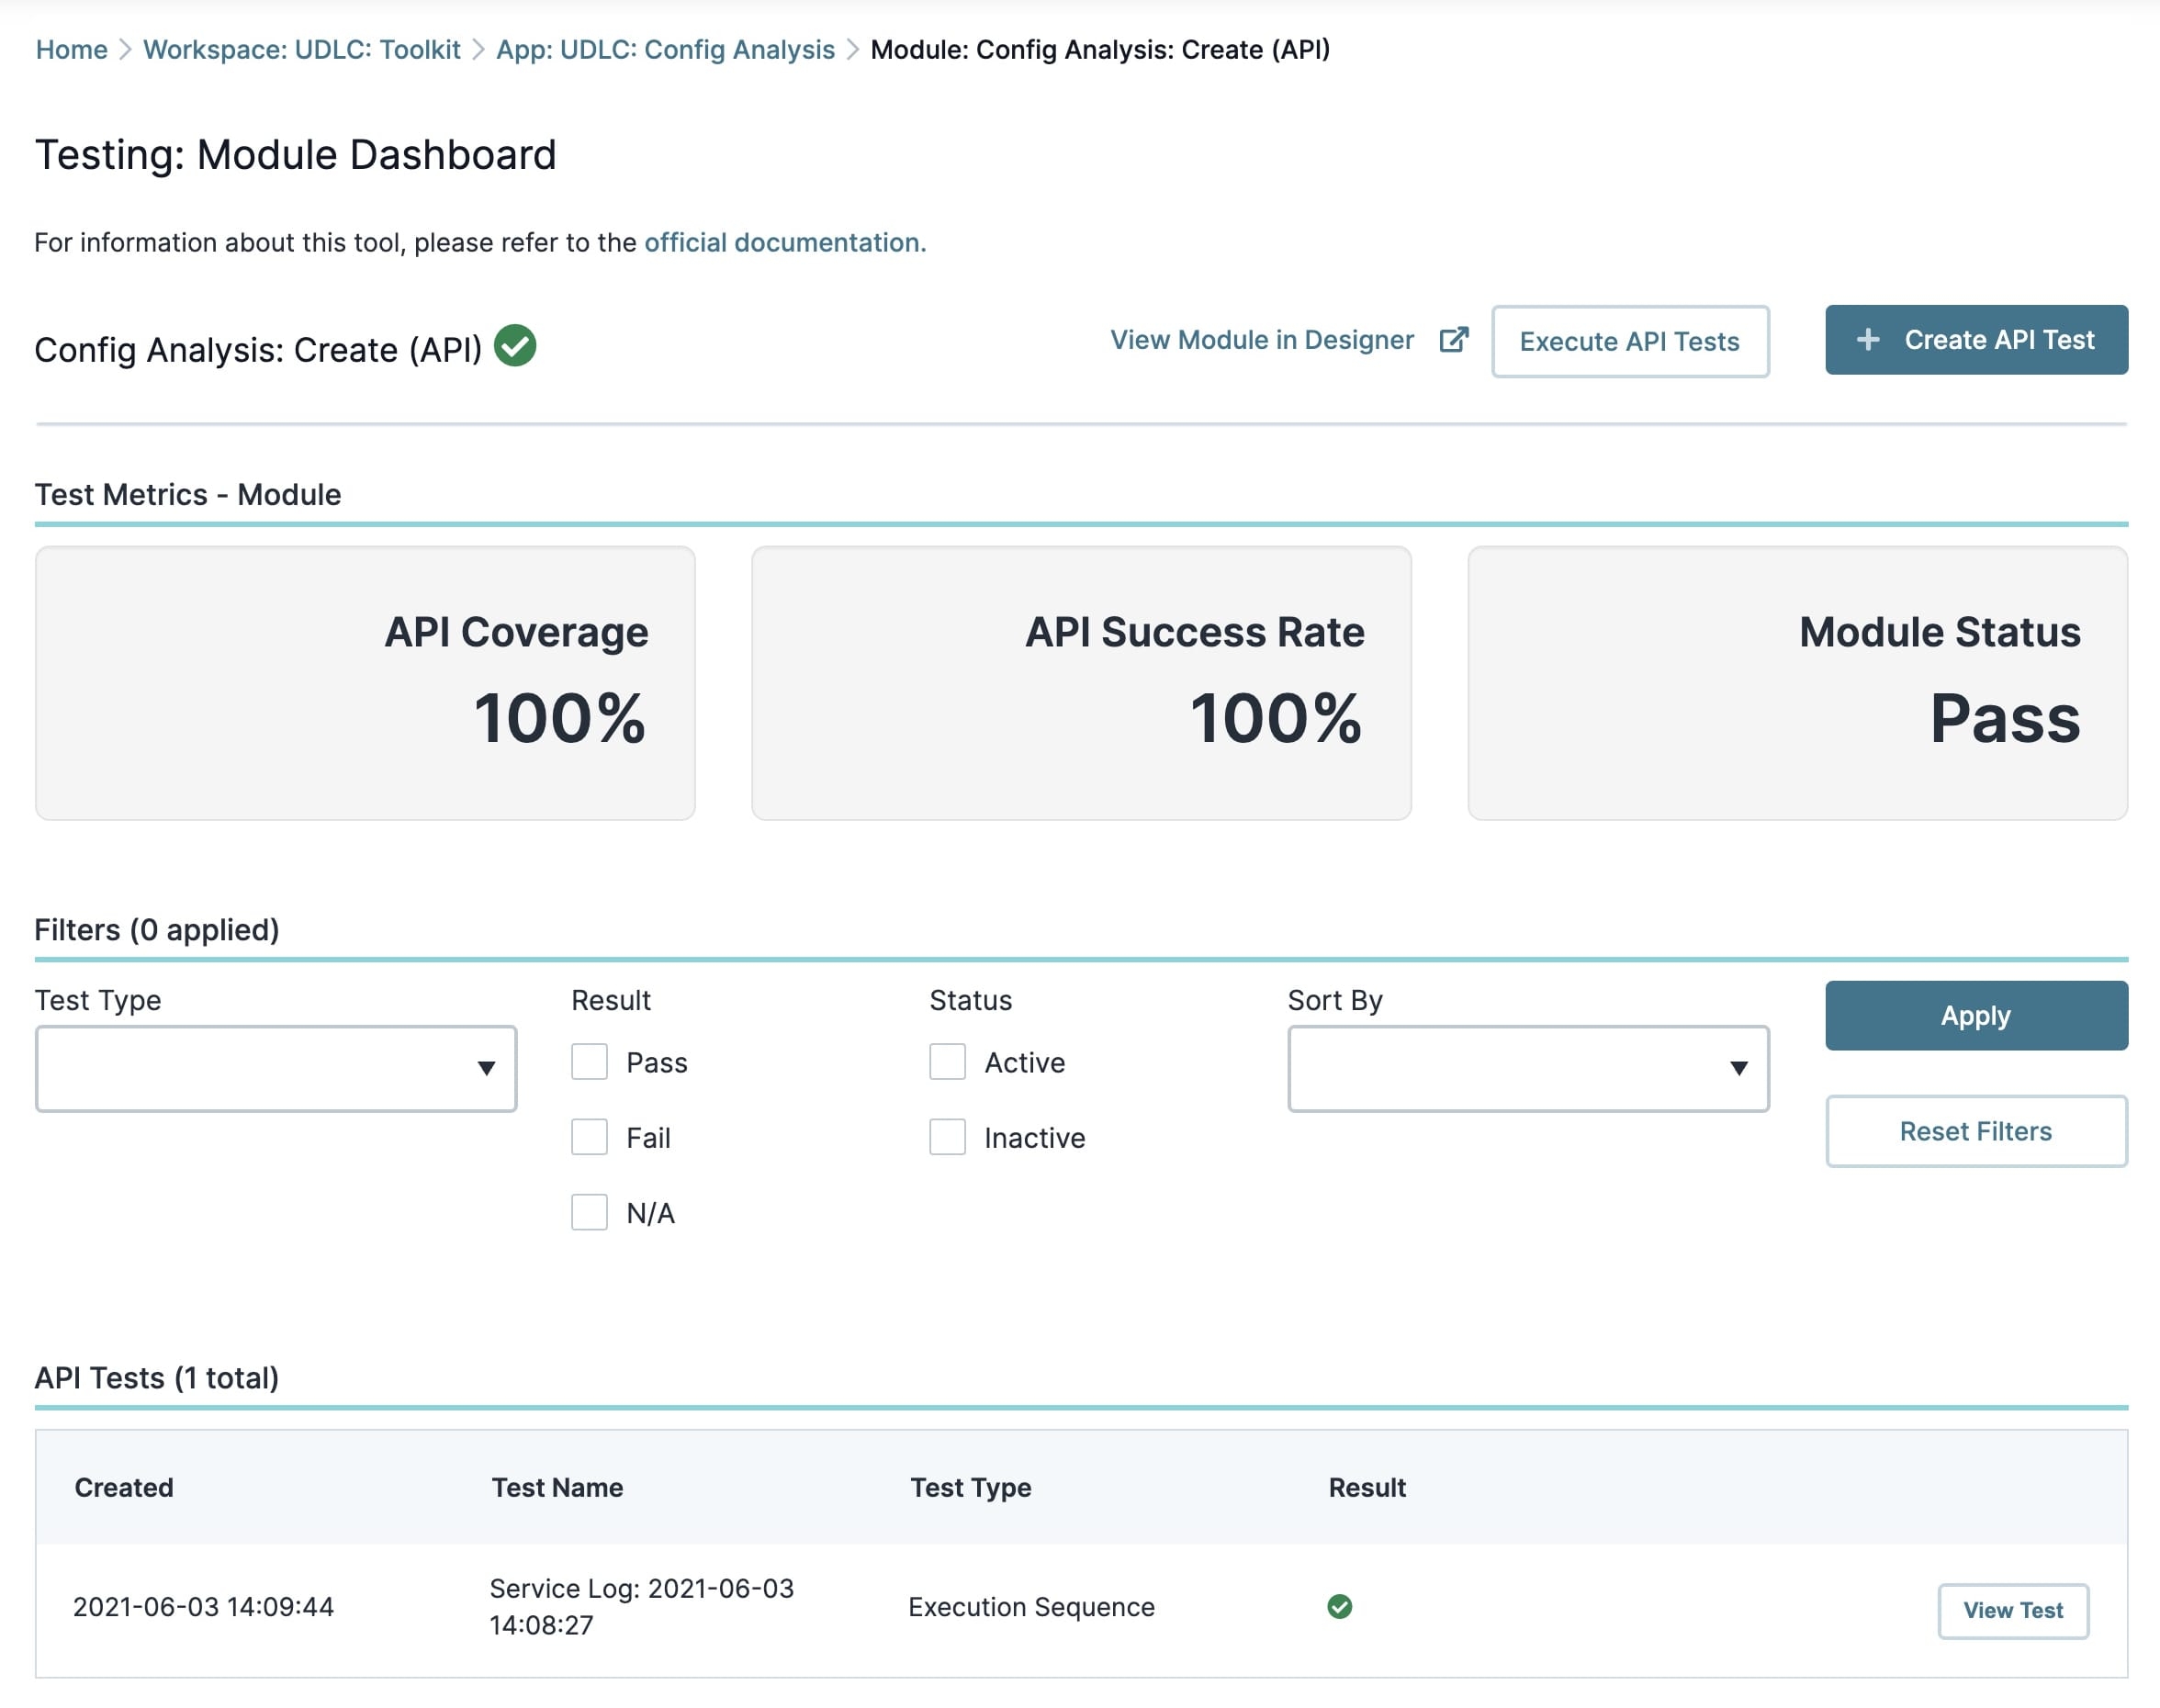Click the chevron separator after Home breadcrumb
This screenshot has width=2160, height=1708.
[x=125, y=49]
